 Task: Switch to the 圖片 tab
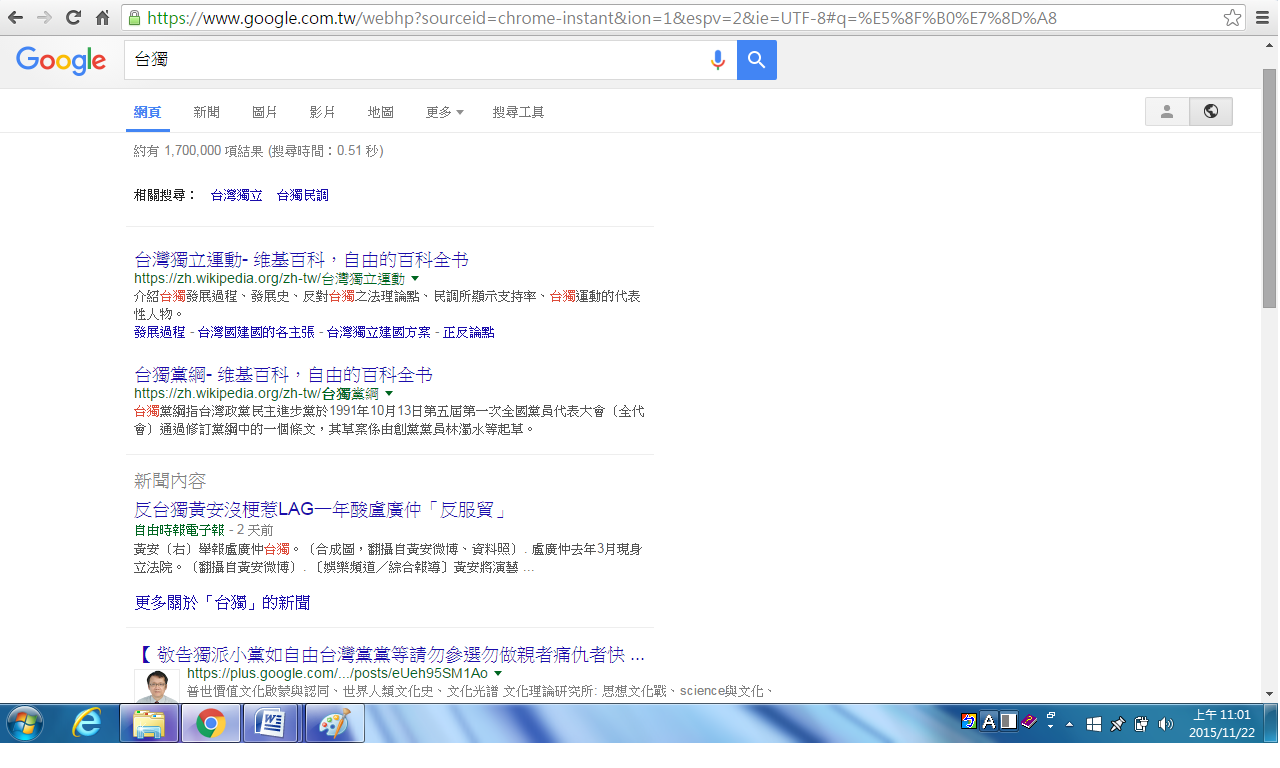coord(265,112)
